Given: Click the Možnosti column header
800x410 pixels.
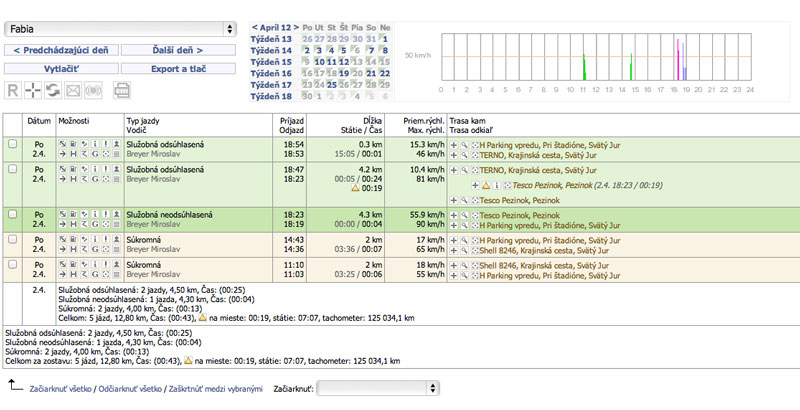Looking at the screenshot, I should [74, 121].
